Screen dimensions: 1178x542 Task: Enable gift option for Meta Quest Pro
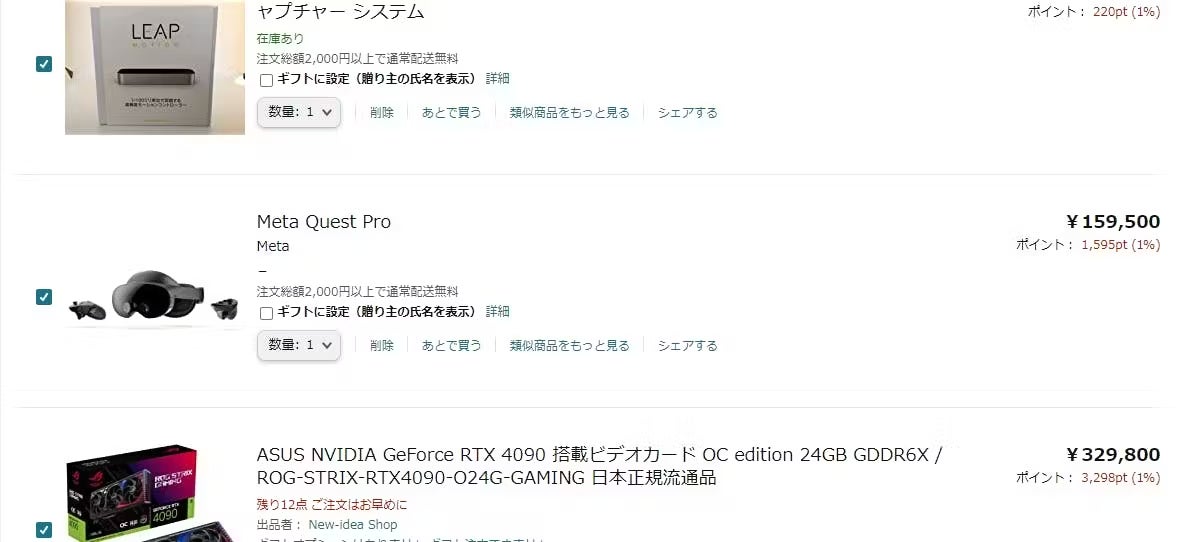point(266,313)
